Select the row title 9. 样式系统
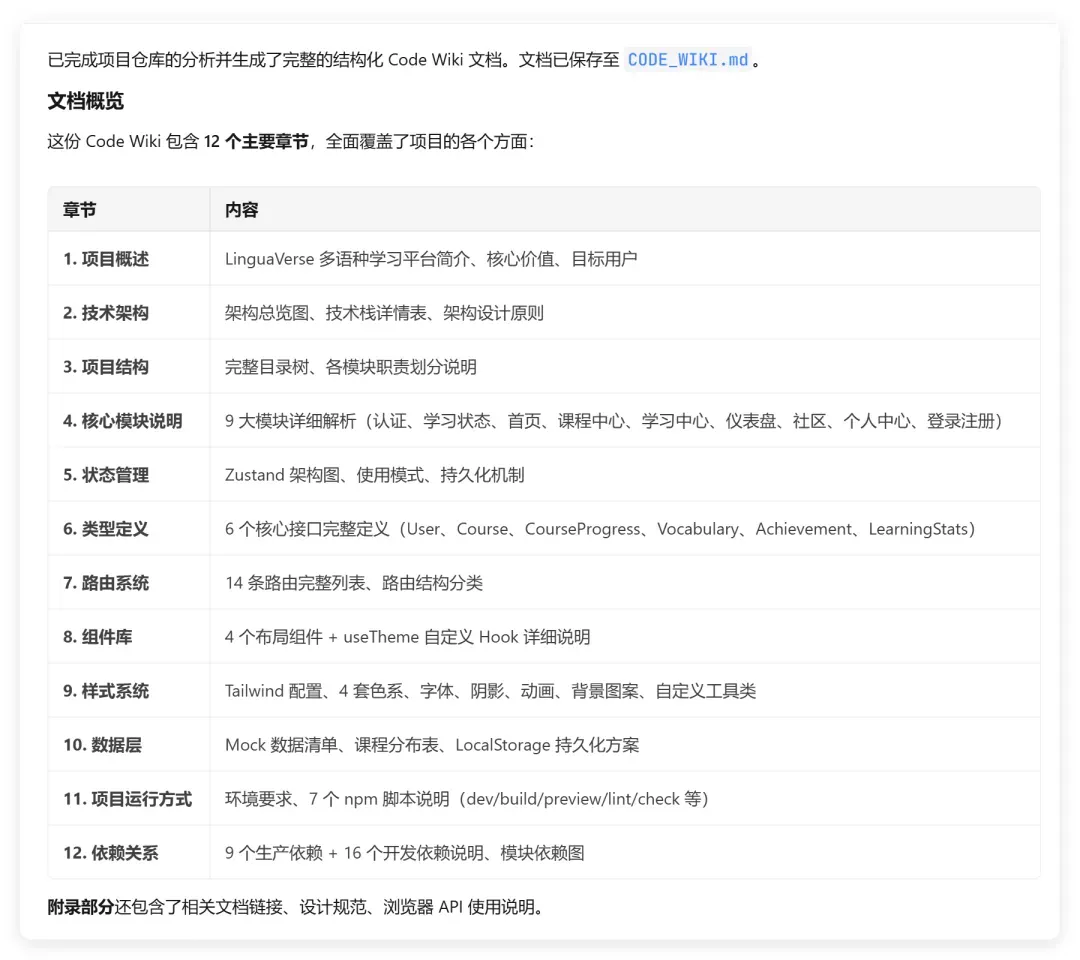The width and height of the screenshot is (1080, 960). [x=106, y=691]
